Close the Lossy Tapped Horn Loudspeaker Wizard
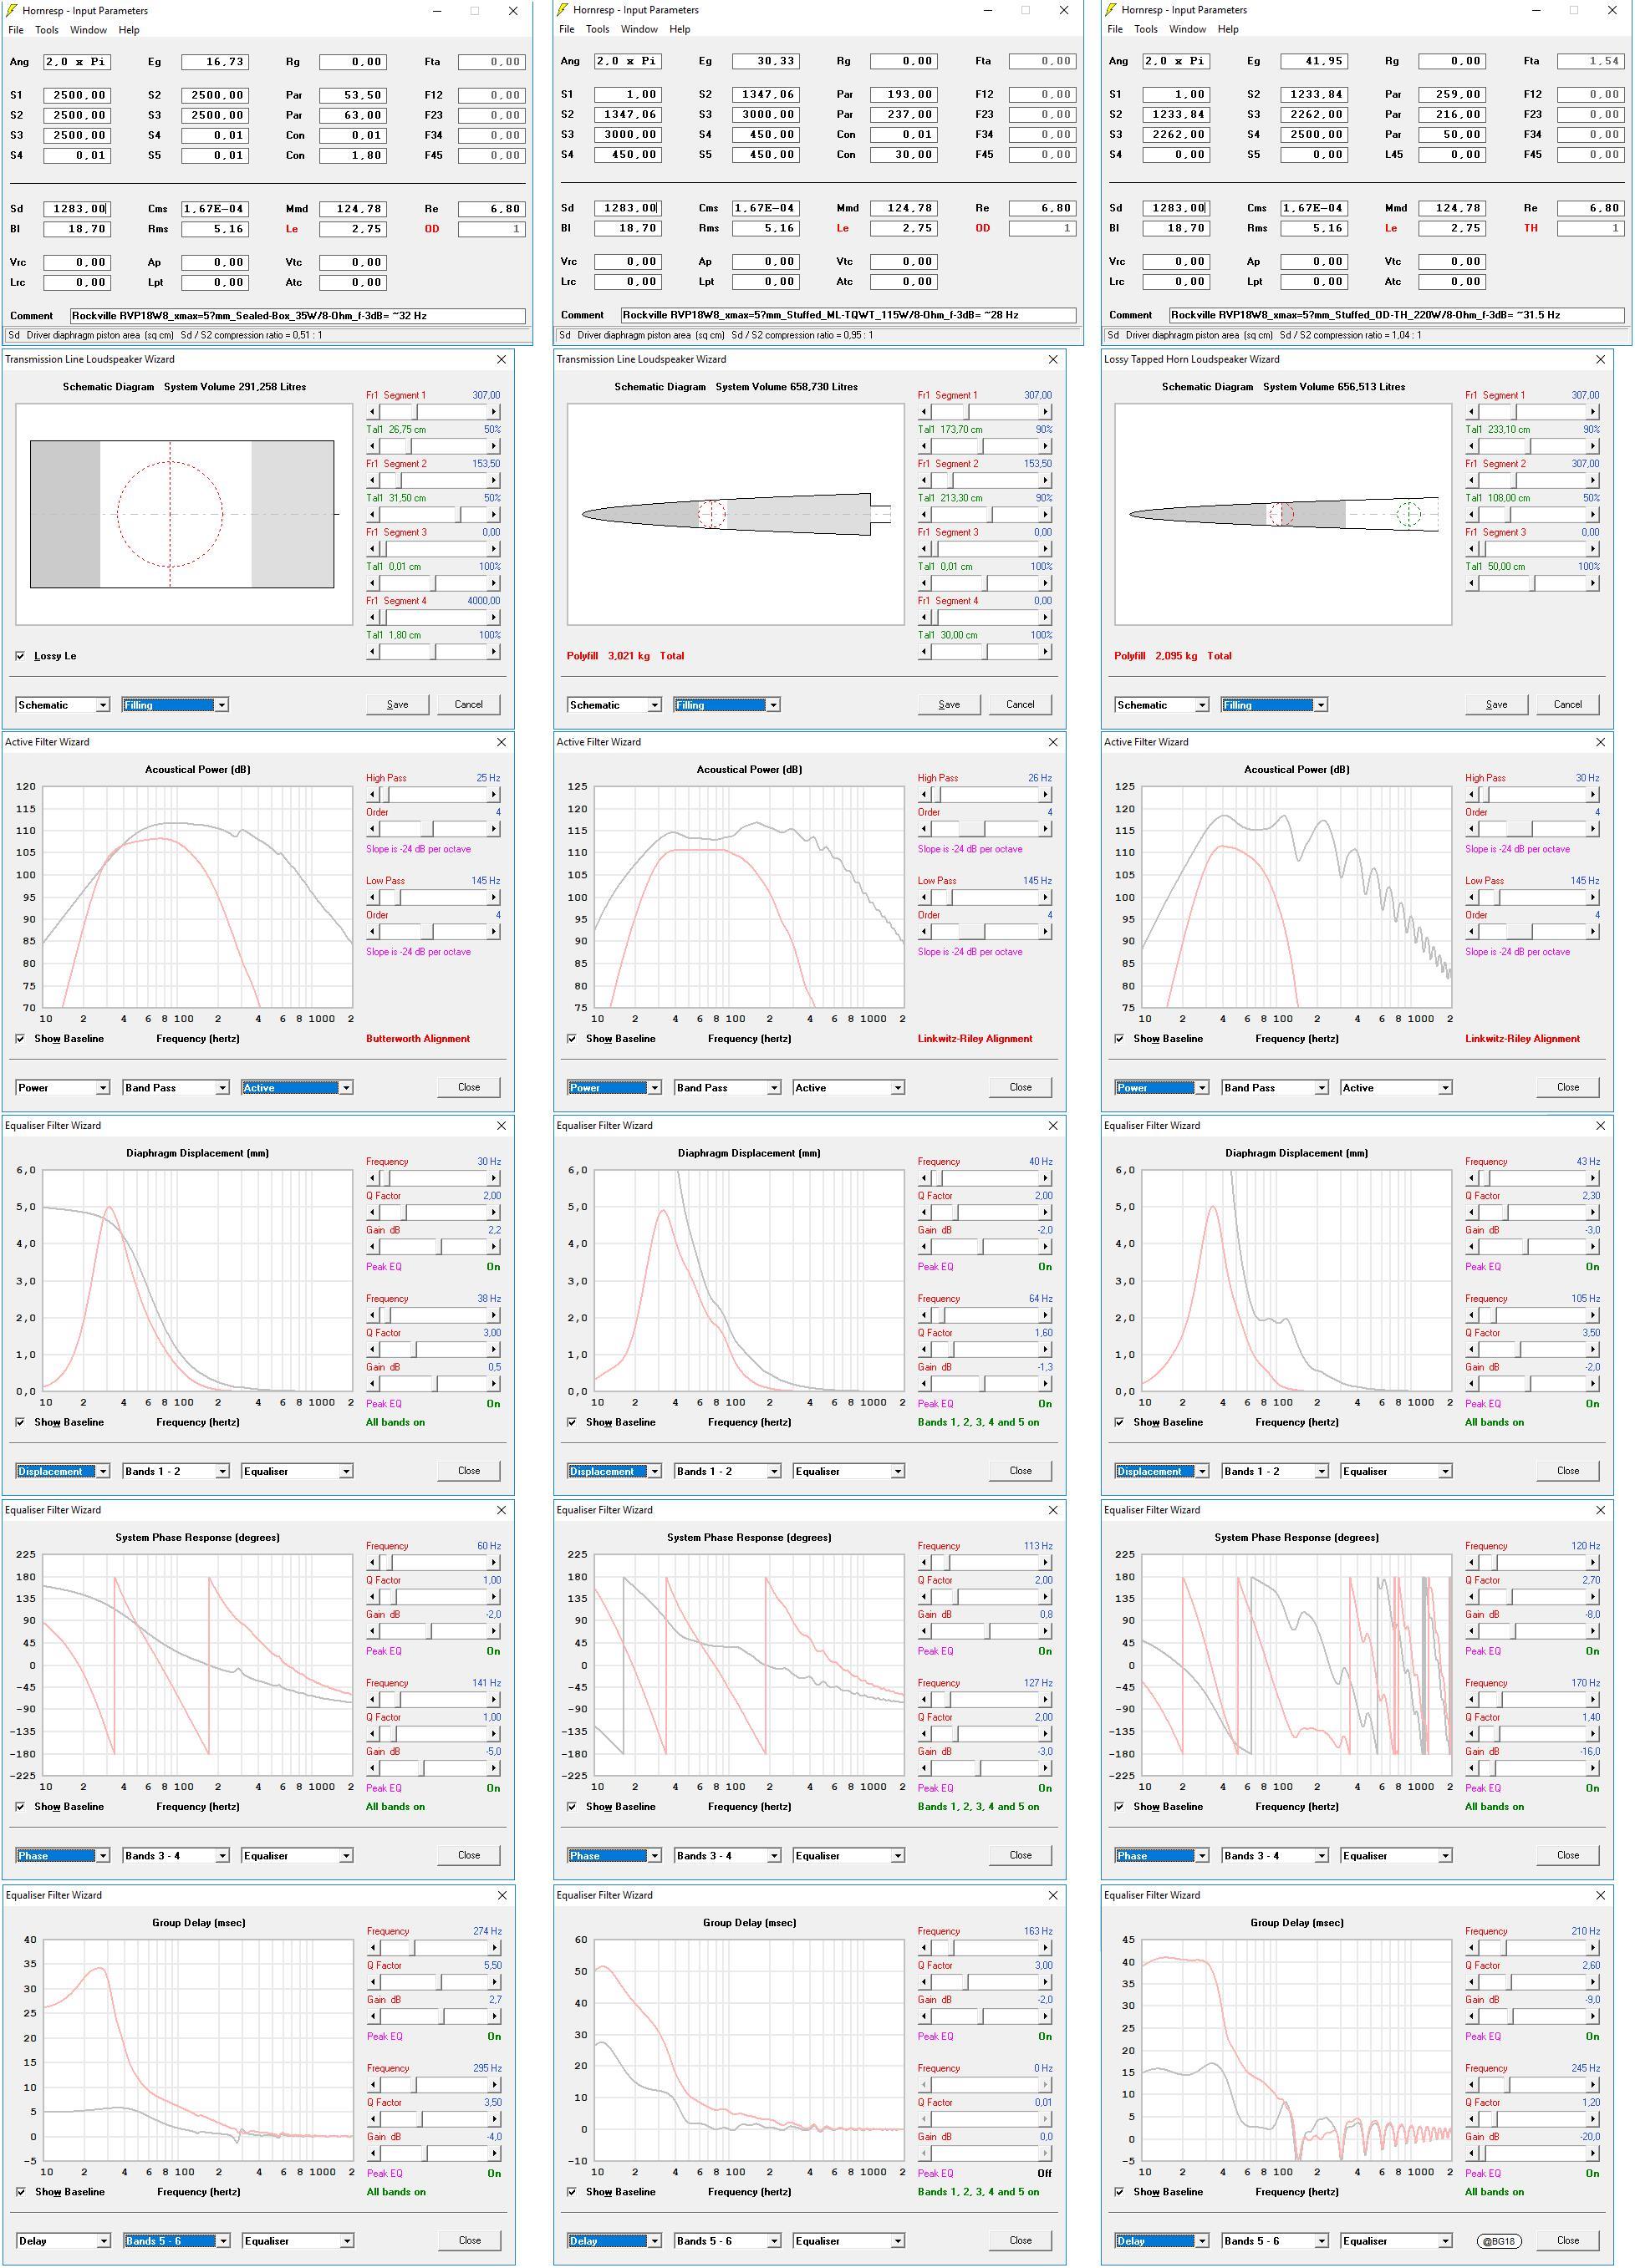The width and height of the screenshot is (1635, 2268). [1600, 359]
